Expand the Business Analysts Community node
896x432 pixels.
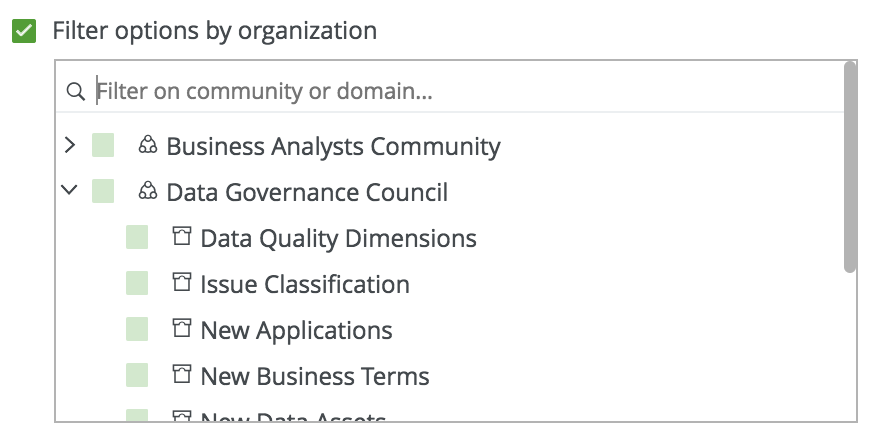pos(69,146)
